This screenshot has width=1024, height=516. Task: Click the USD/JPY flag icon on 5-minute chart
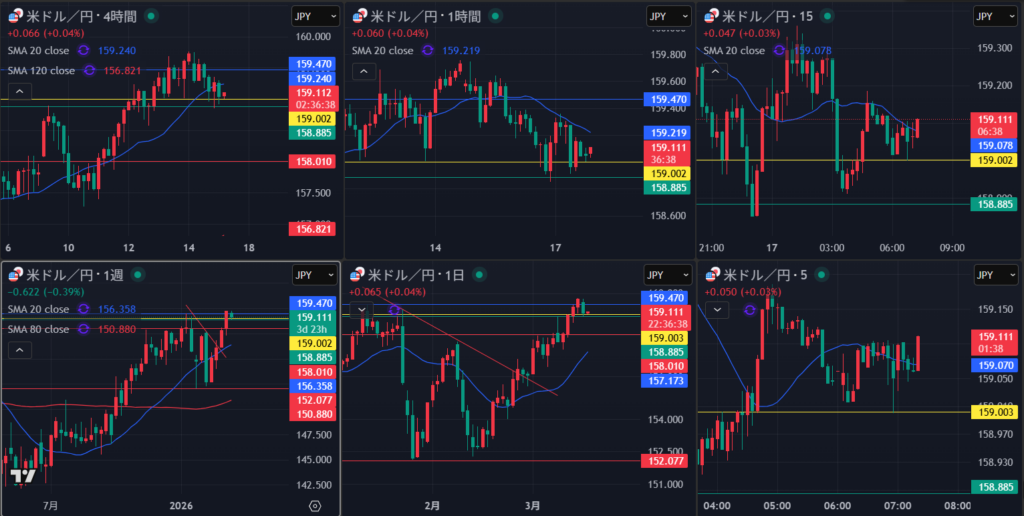tap(713, 275)
